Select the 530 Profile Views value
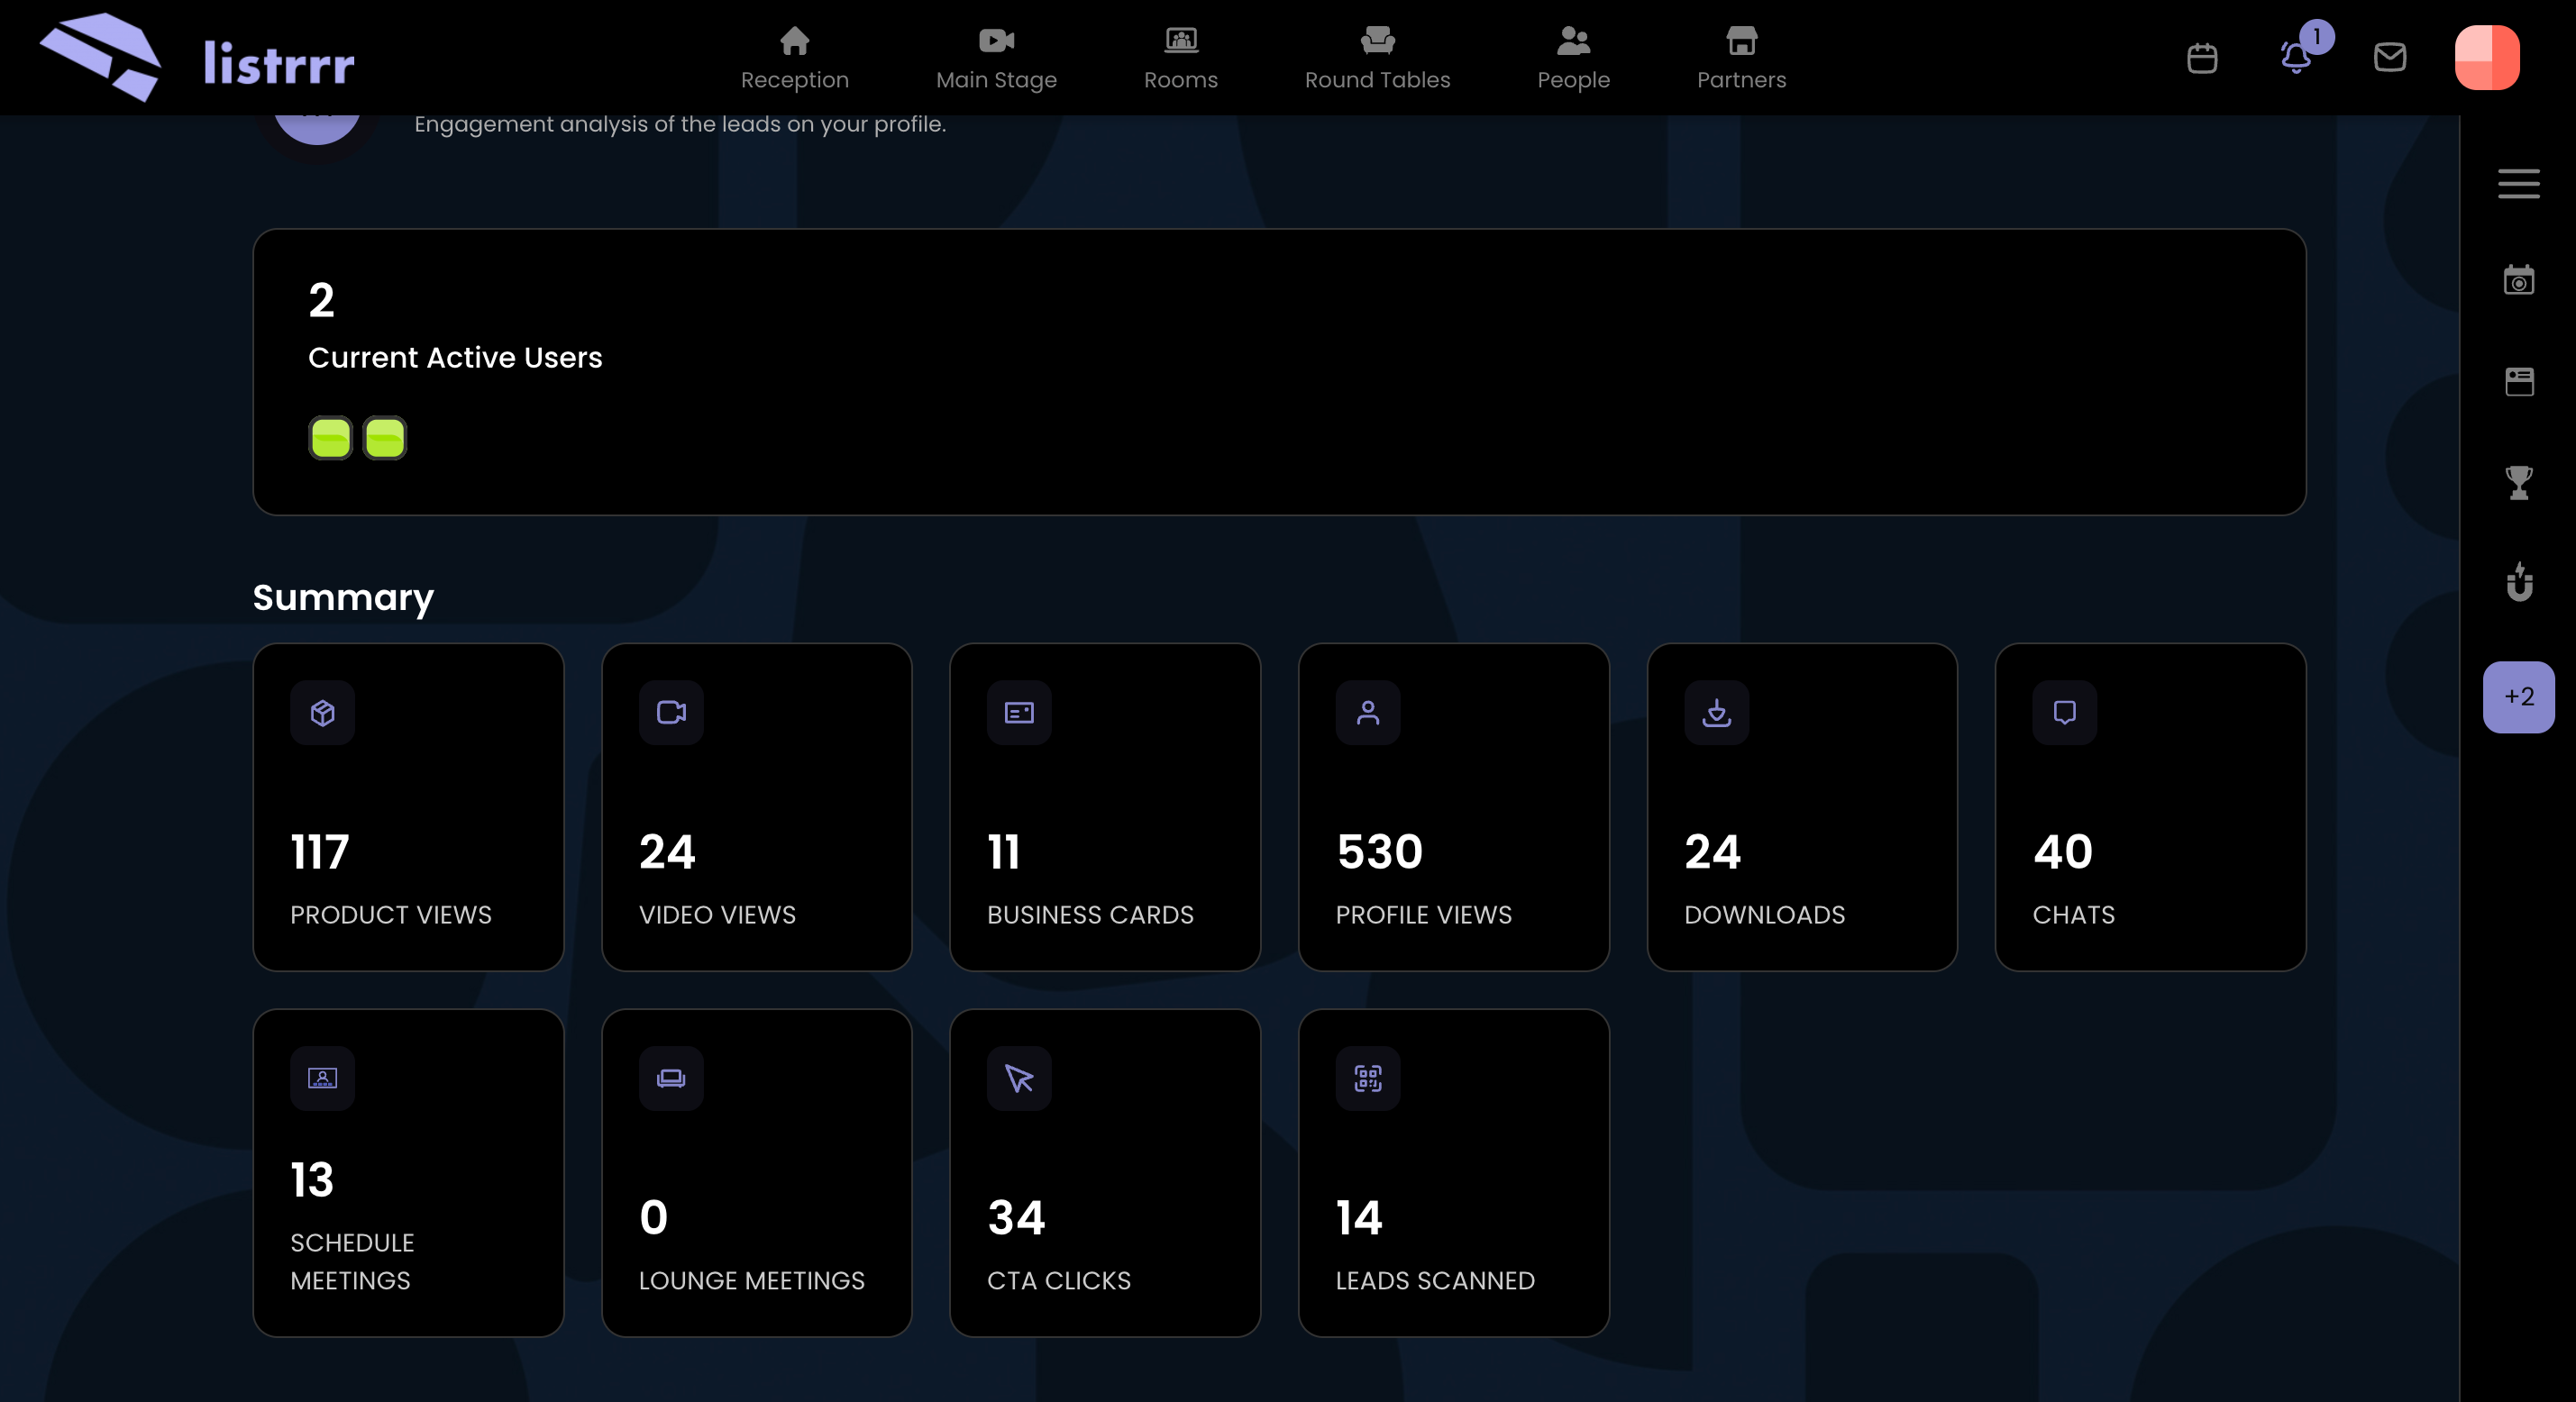The height and width of the screenshot is (1402, 2576). click(1379, 852)
